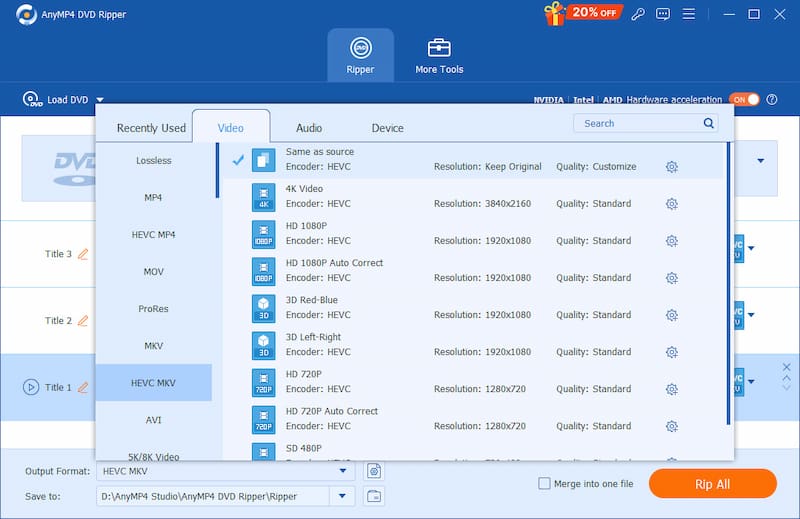Expand the Title 2 format dropdown arrow

point(751,315)
